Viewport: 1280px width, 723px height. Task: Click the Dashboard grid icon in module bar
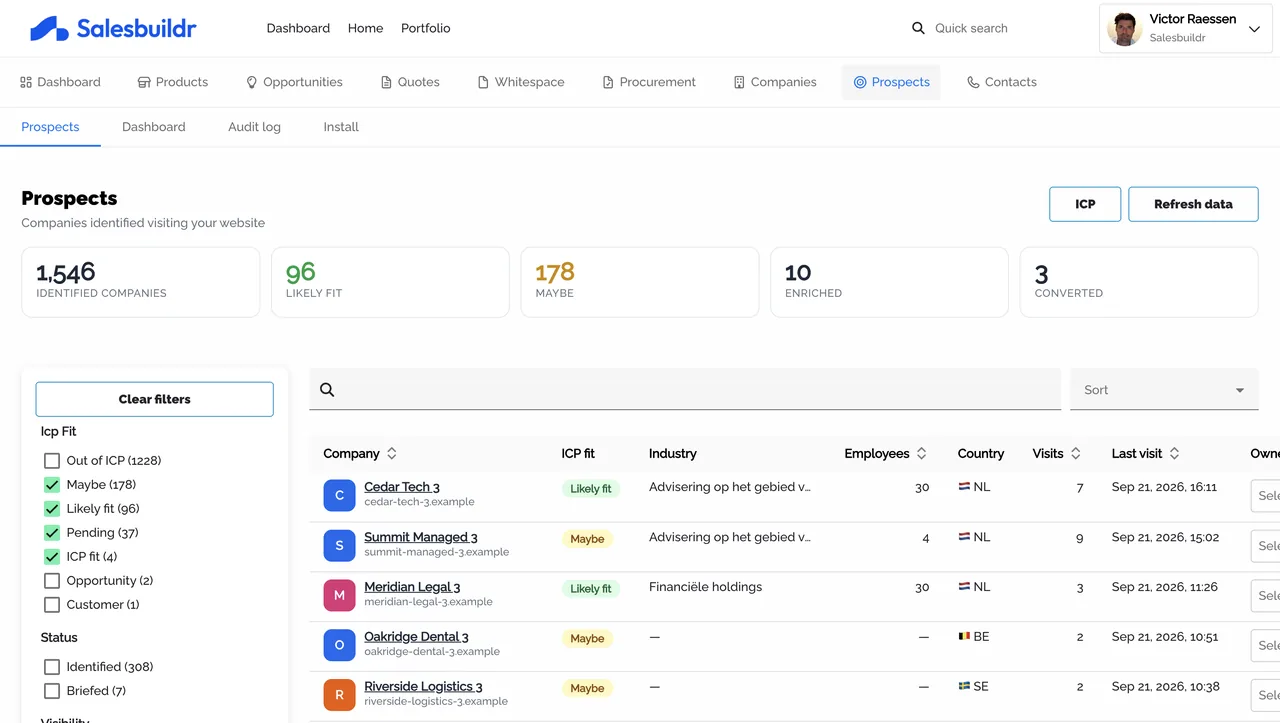point(26,82)
